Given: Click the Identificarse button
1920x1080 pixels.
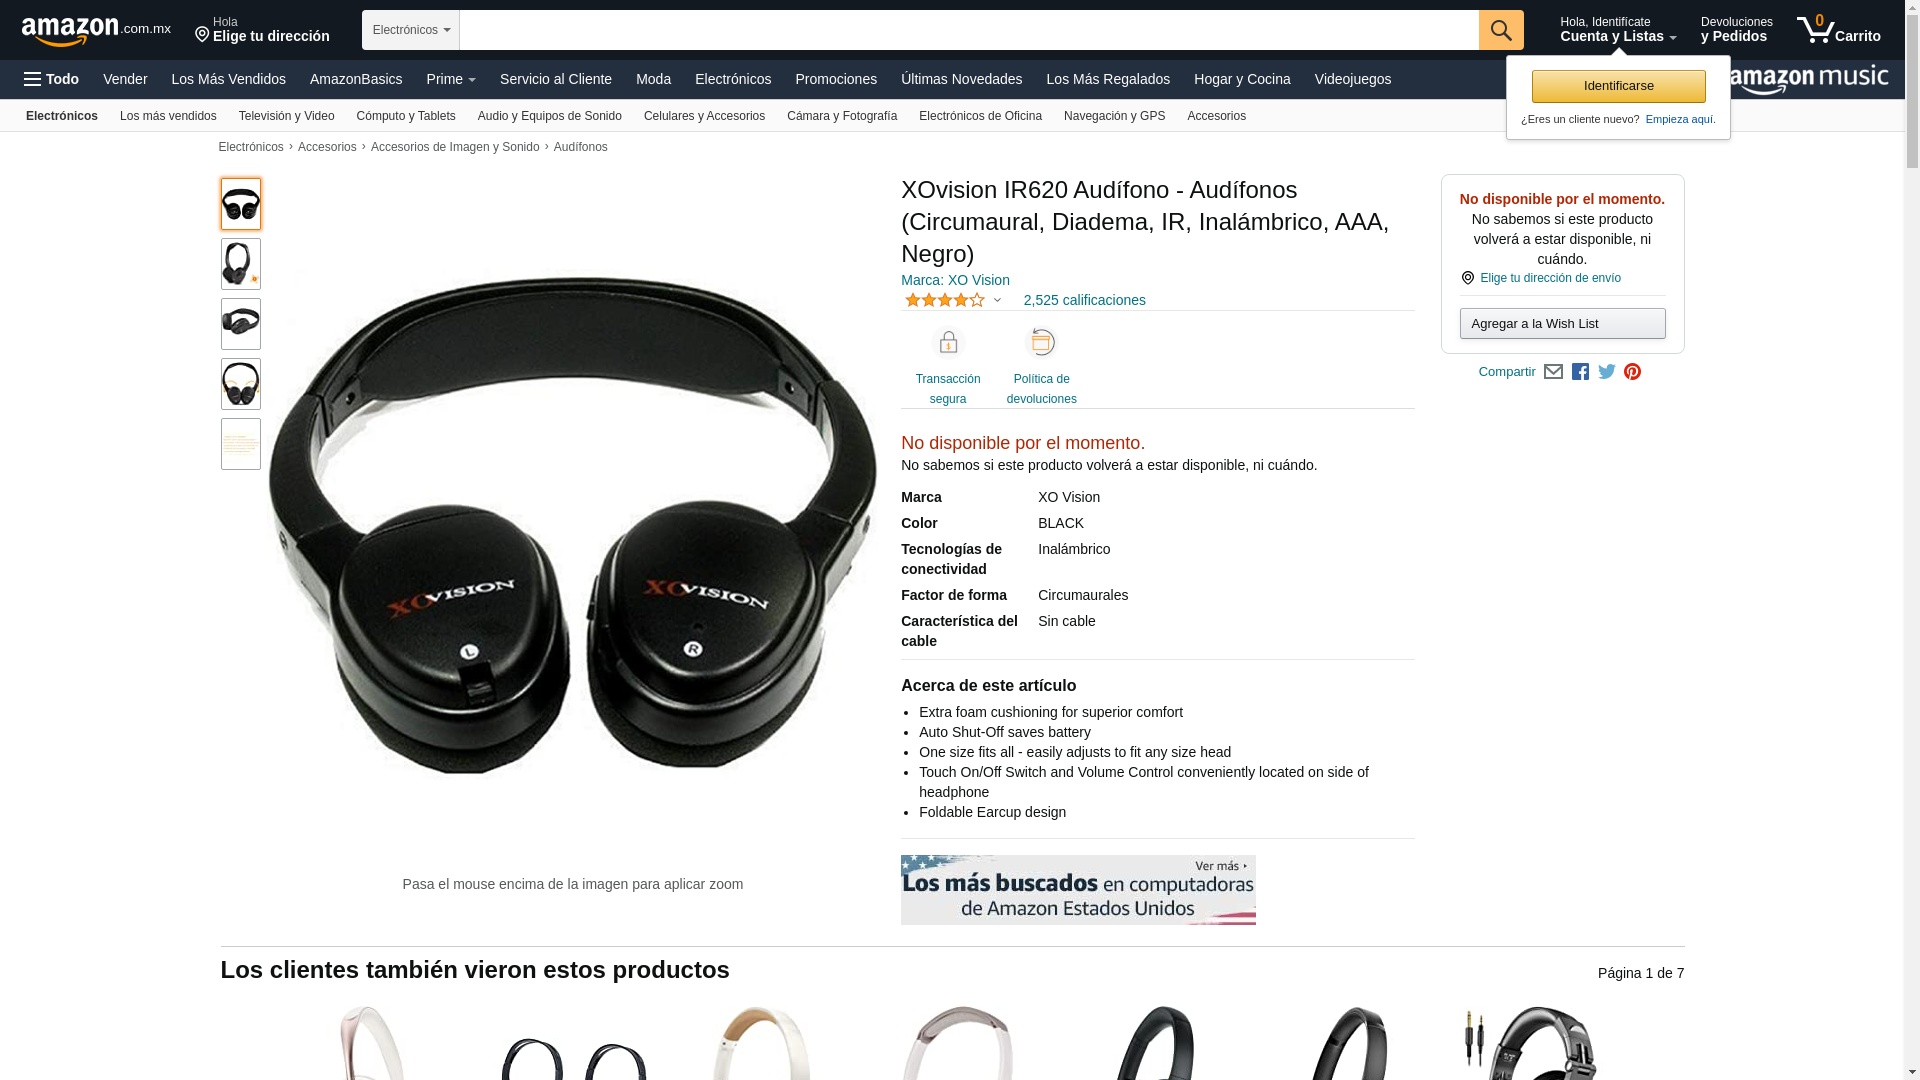Looking at the screenshot, I should click(x=1618, y=86).
